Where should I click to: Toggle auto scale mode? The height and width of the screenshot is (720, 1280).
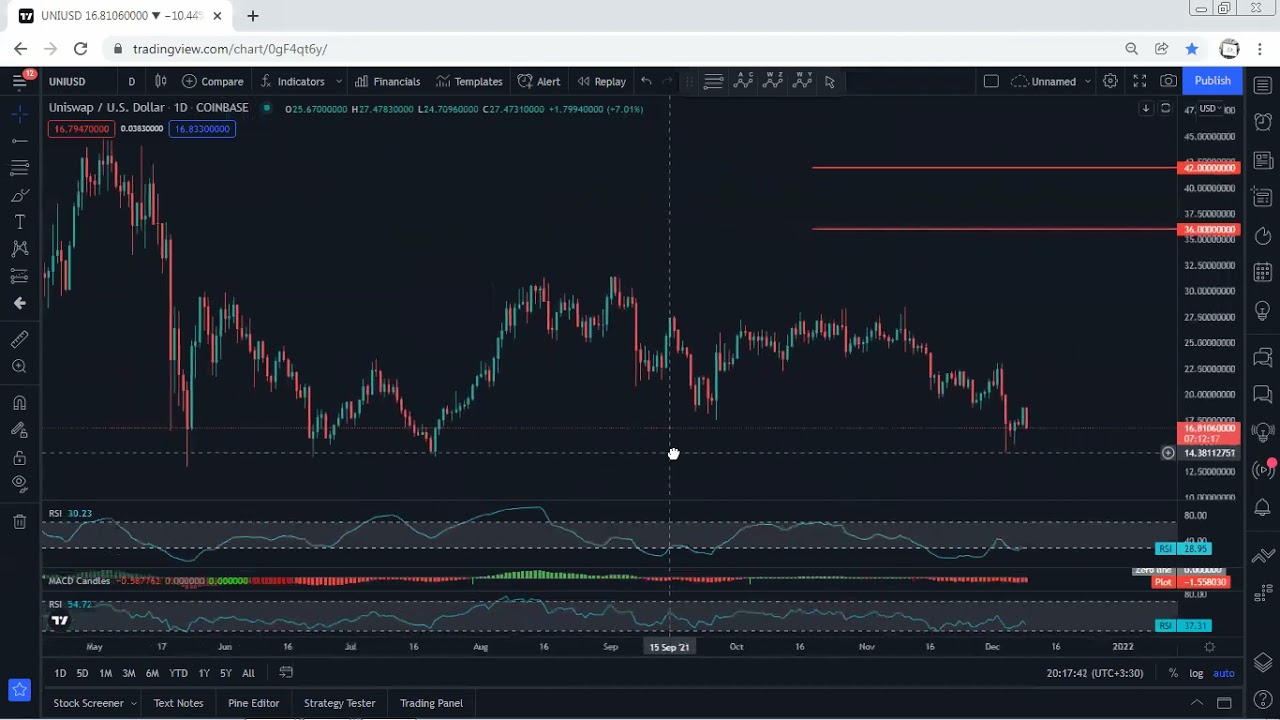pos(1224,673)
